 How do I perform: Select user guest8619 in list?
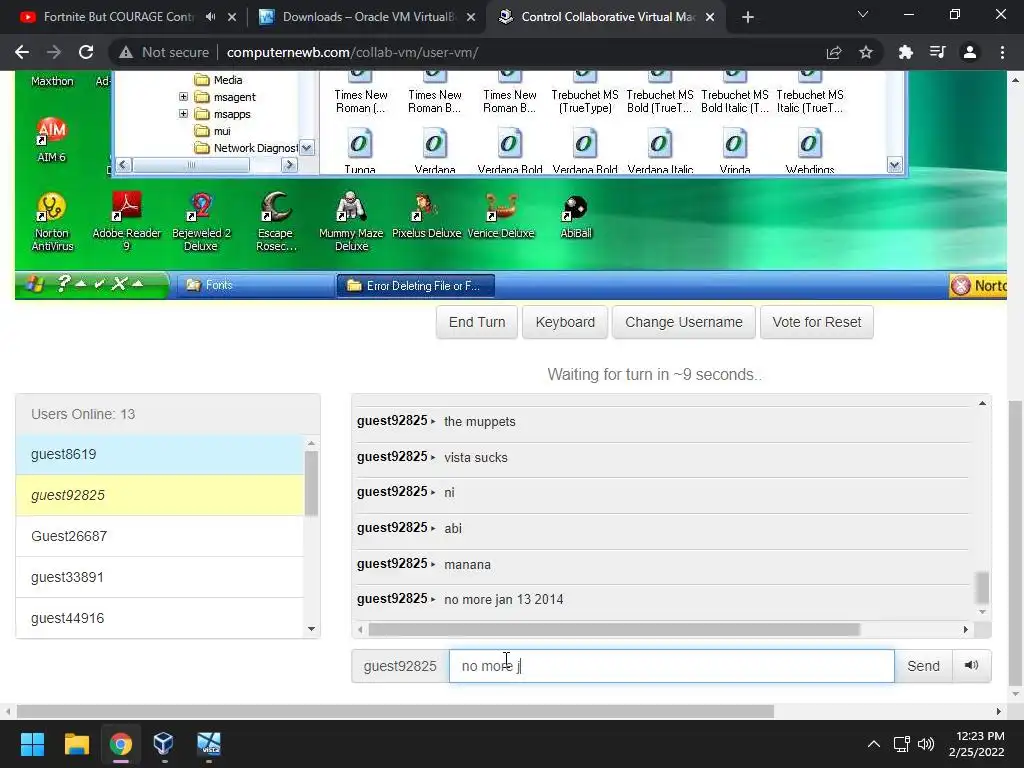click(159, 454)
